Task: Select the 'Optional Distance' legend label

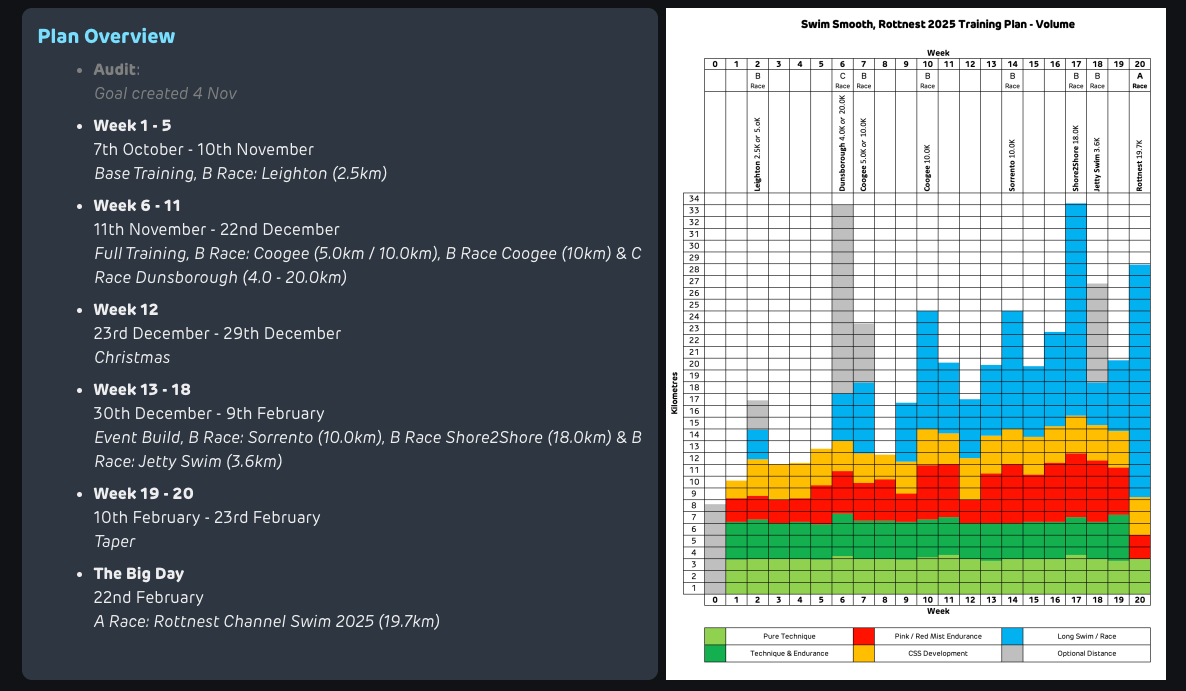Action: click(x=1087, y=654)
